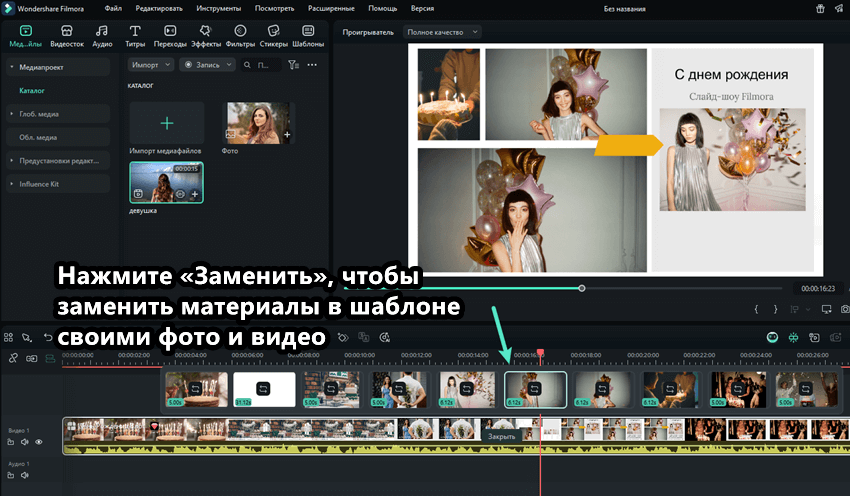Click the media search field
This screenshot has width=850, height=496.
[261, 65]
